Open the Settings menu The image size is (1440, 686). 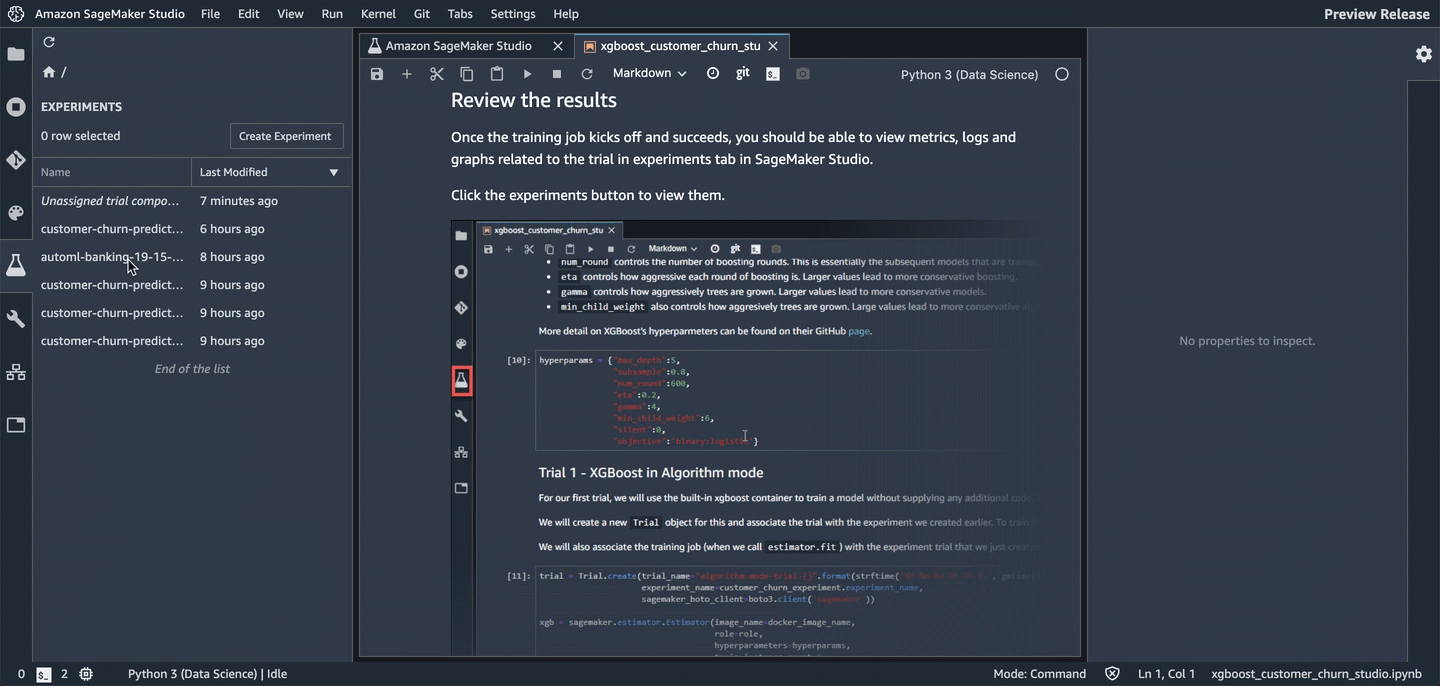click(513, 14)
